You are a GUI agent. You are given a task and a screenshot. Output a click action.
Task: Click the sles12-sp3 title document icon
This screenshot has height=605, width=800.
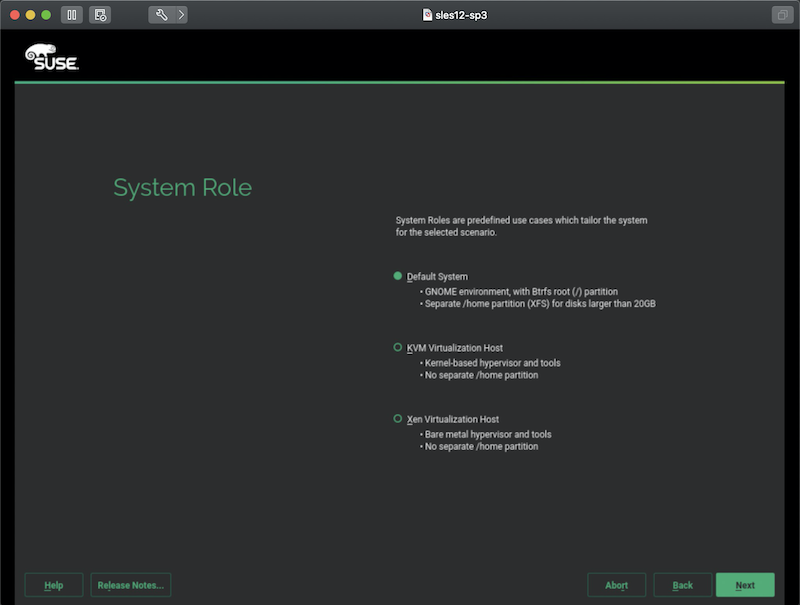point(429,15)
